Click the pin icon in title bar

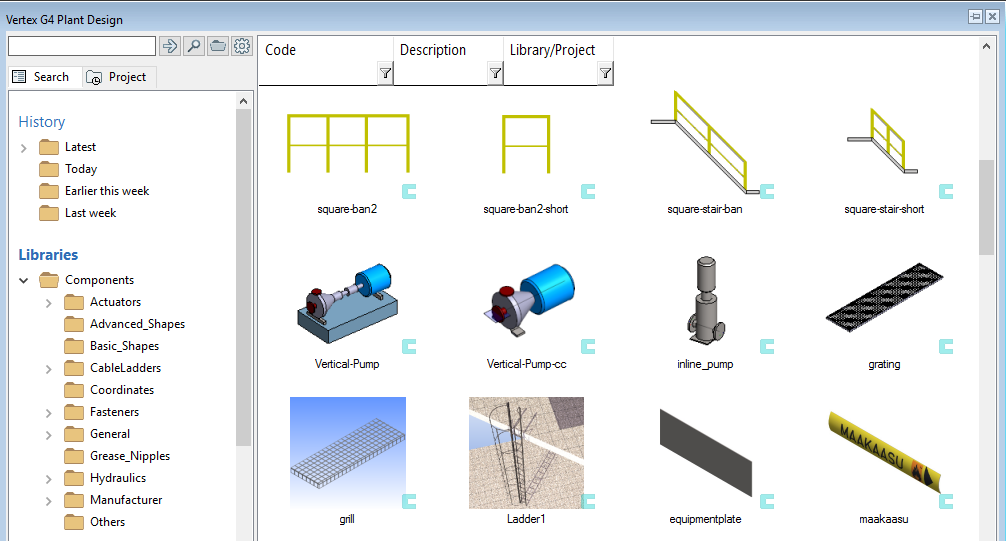click(975, 16)
